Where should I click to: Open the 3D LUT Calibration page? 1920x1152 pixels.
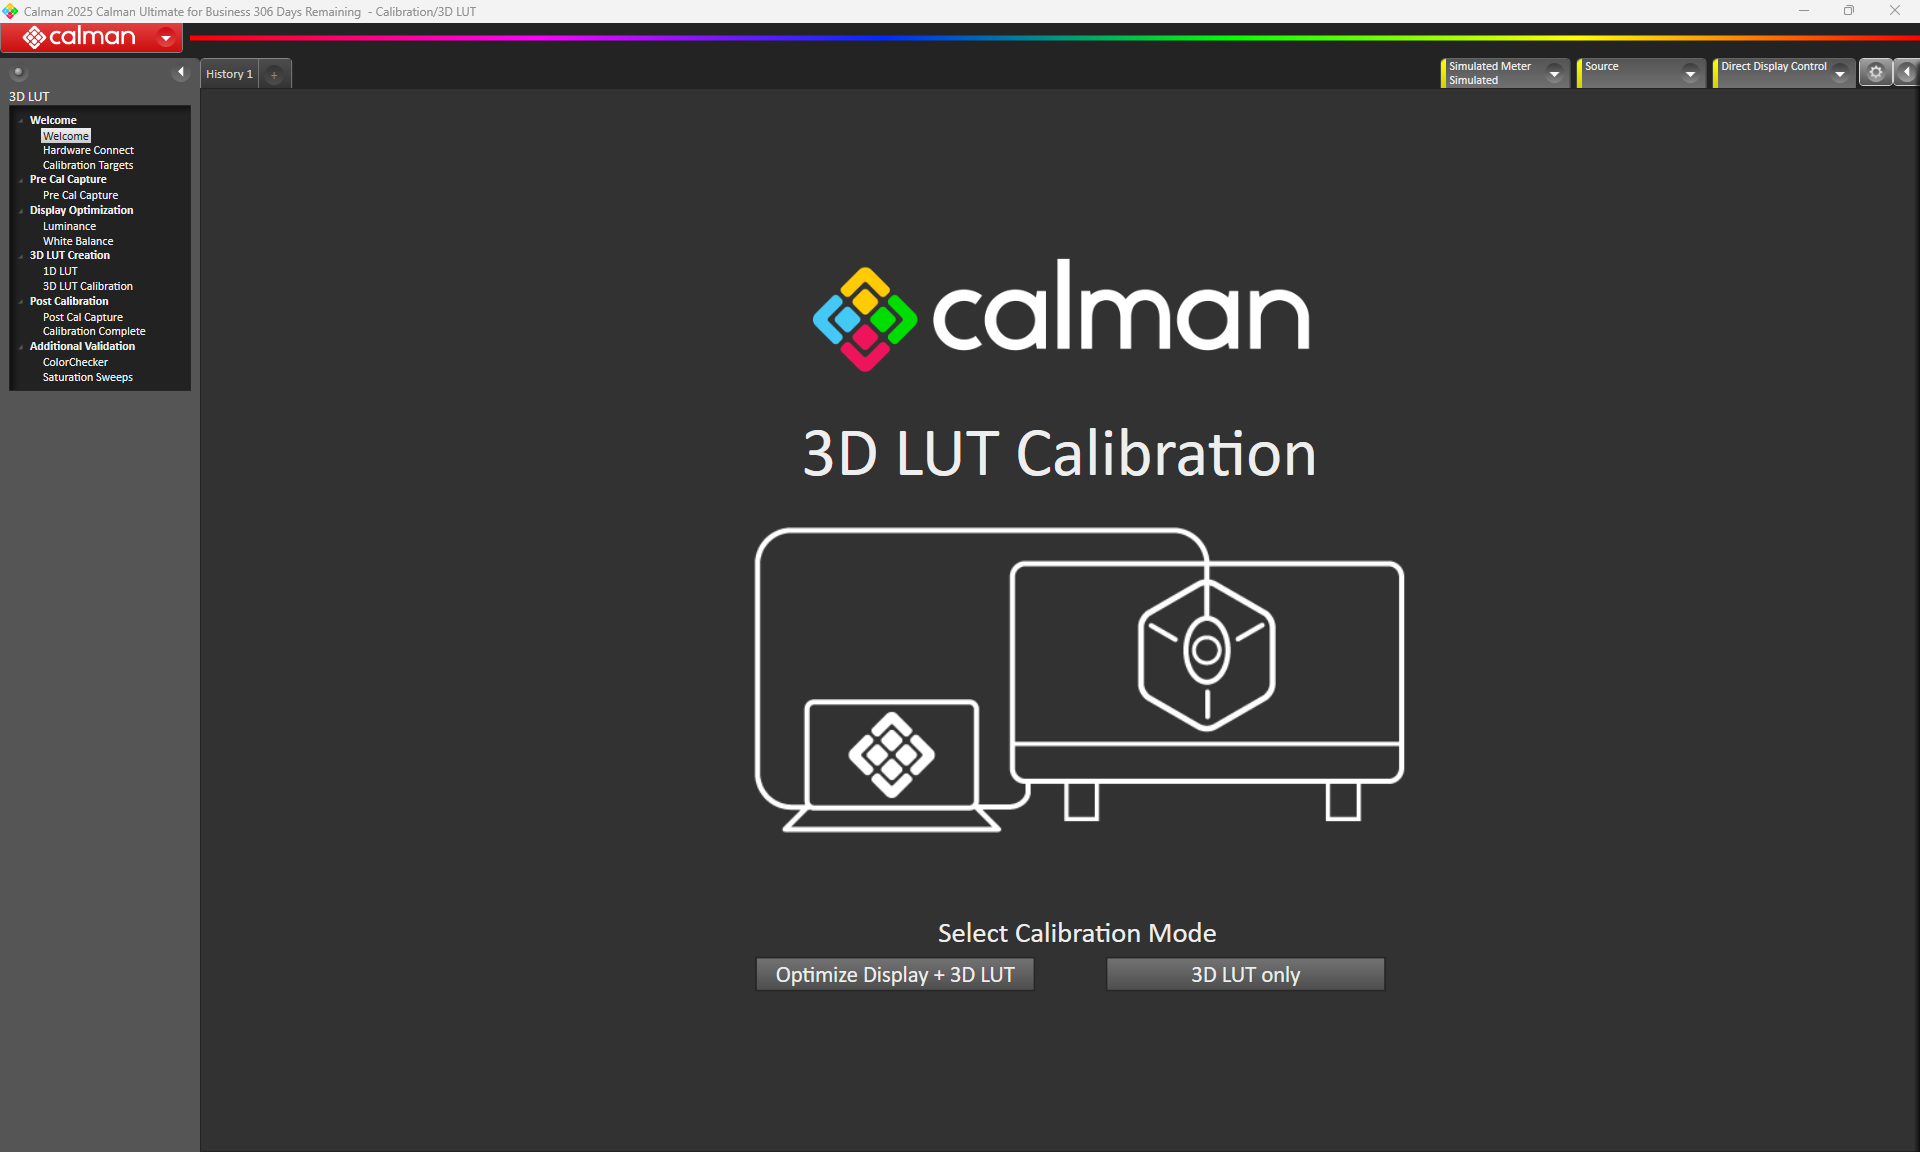coord(88,286)
